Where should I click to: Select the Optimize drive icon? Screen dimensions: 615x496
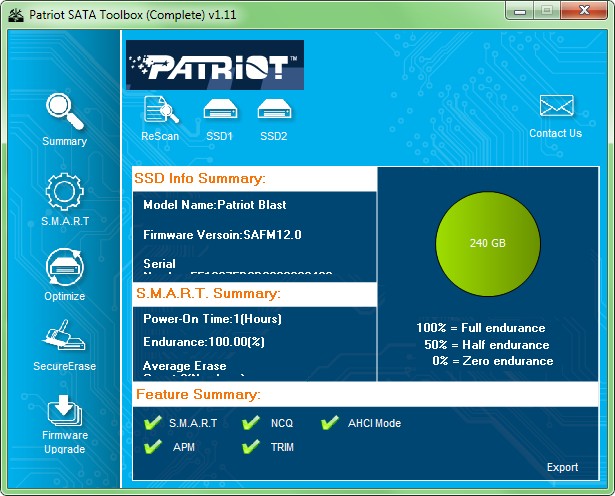click(65, 267)
